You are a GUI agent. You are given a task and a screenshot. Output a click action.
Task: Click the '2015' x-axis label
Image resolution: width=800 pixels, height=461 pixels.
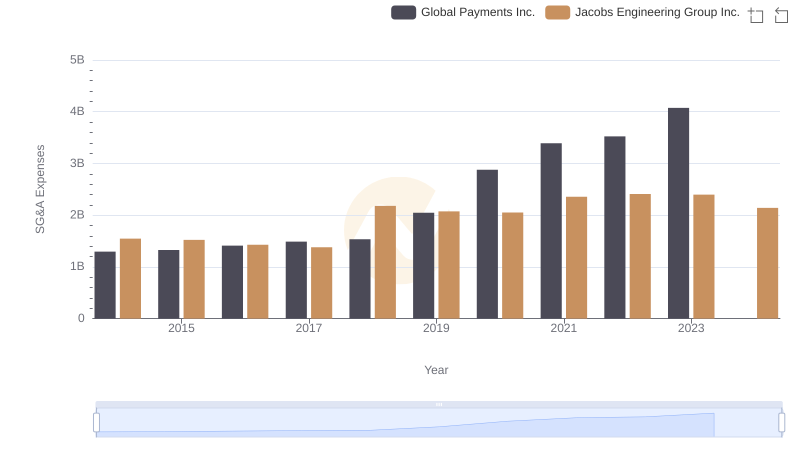[x=181, y=328]
